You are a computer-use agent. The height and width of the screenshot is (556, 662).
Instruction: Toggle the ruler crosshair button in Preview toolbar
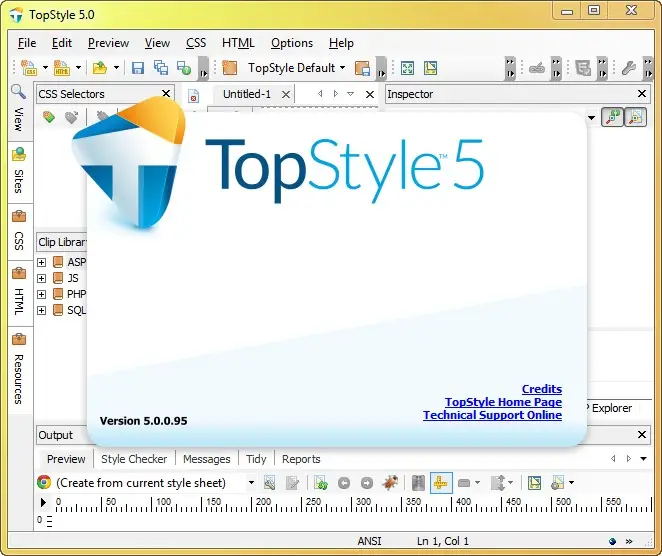(x=441, y=483)
